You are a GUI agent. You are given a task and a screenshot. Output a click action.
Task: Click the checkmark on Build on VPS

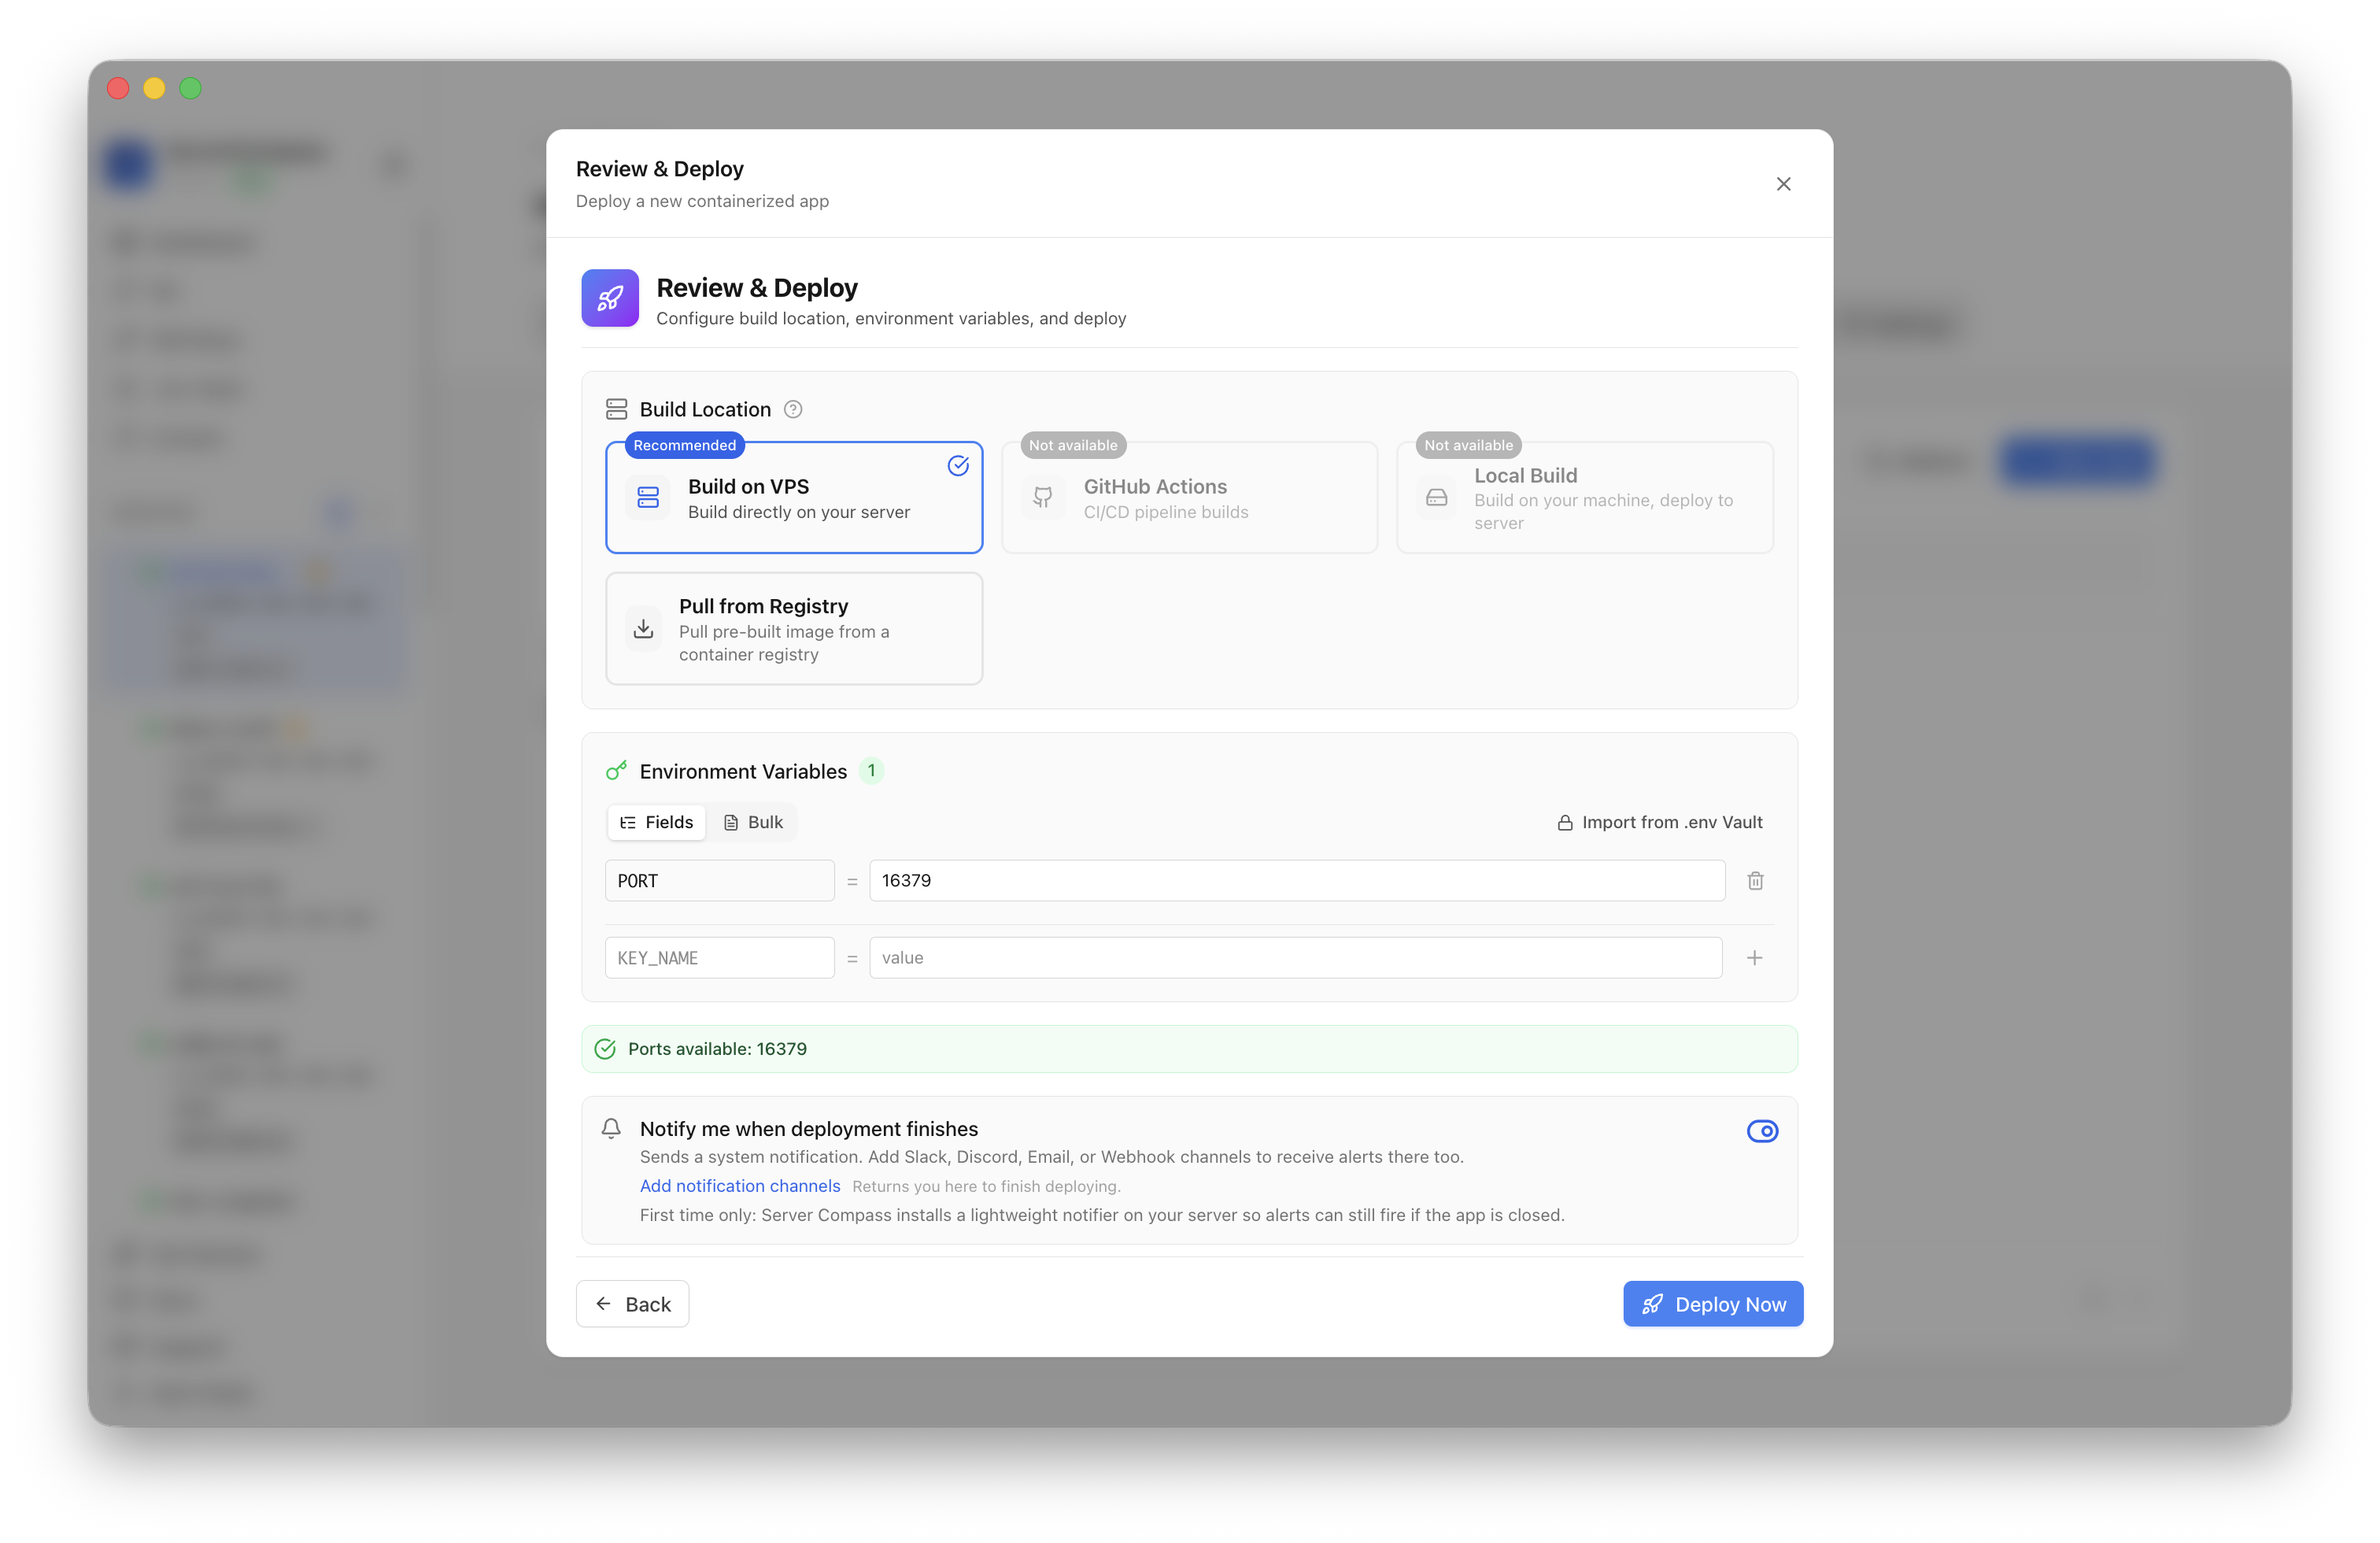tap(958, 465)
